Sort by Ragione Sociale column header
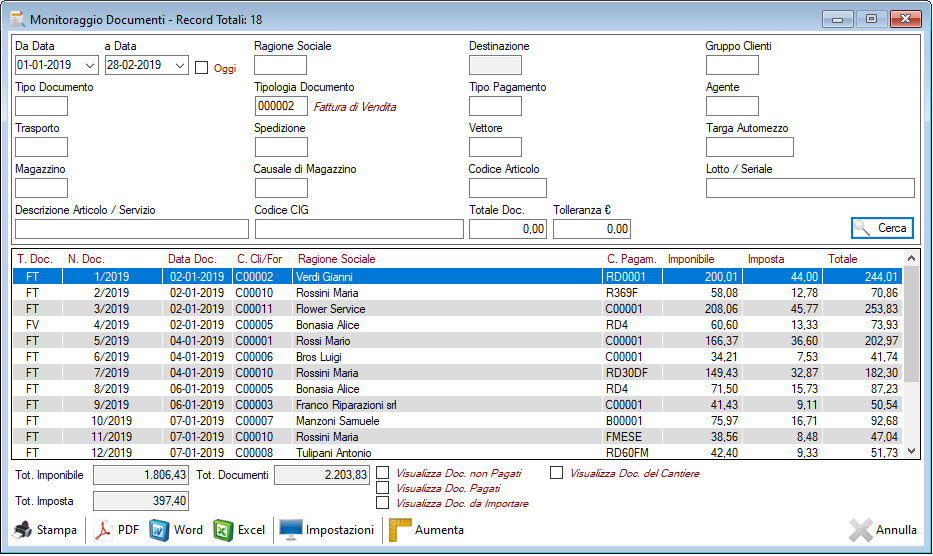This screenshot has height=556, width=933. (337, 259)
